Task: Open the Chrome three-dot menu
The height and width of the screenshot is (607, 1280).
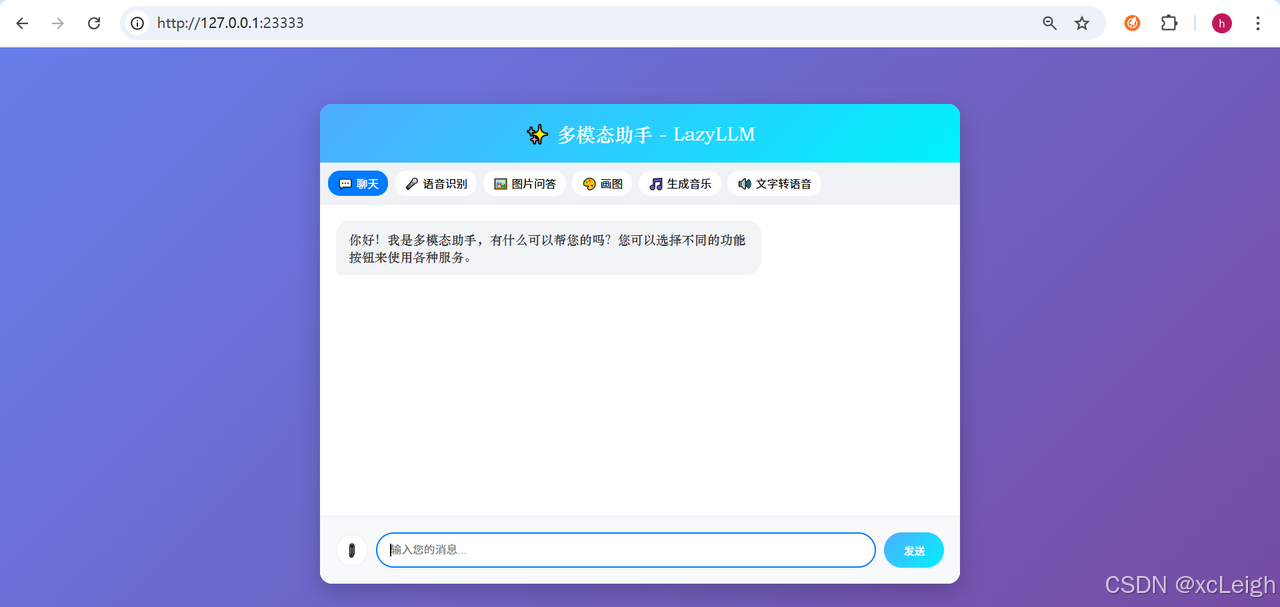Action: tap(1258, 23)
